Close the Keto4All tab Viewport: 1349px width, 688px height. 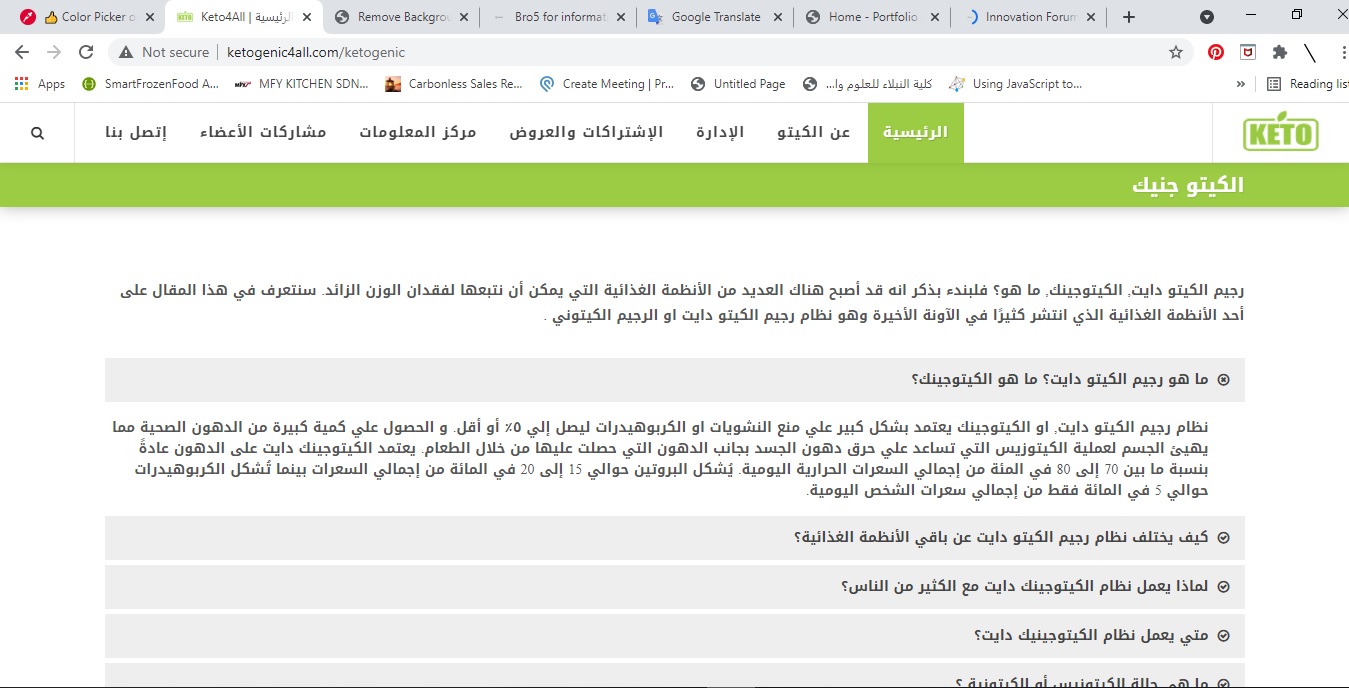(309, 17)
